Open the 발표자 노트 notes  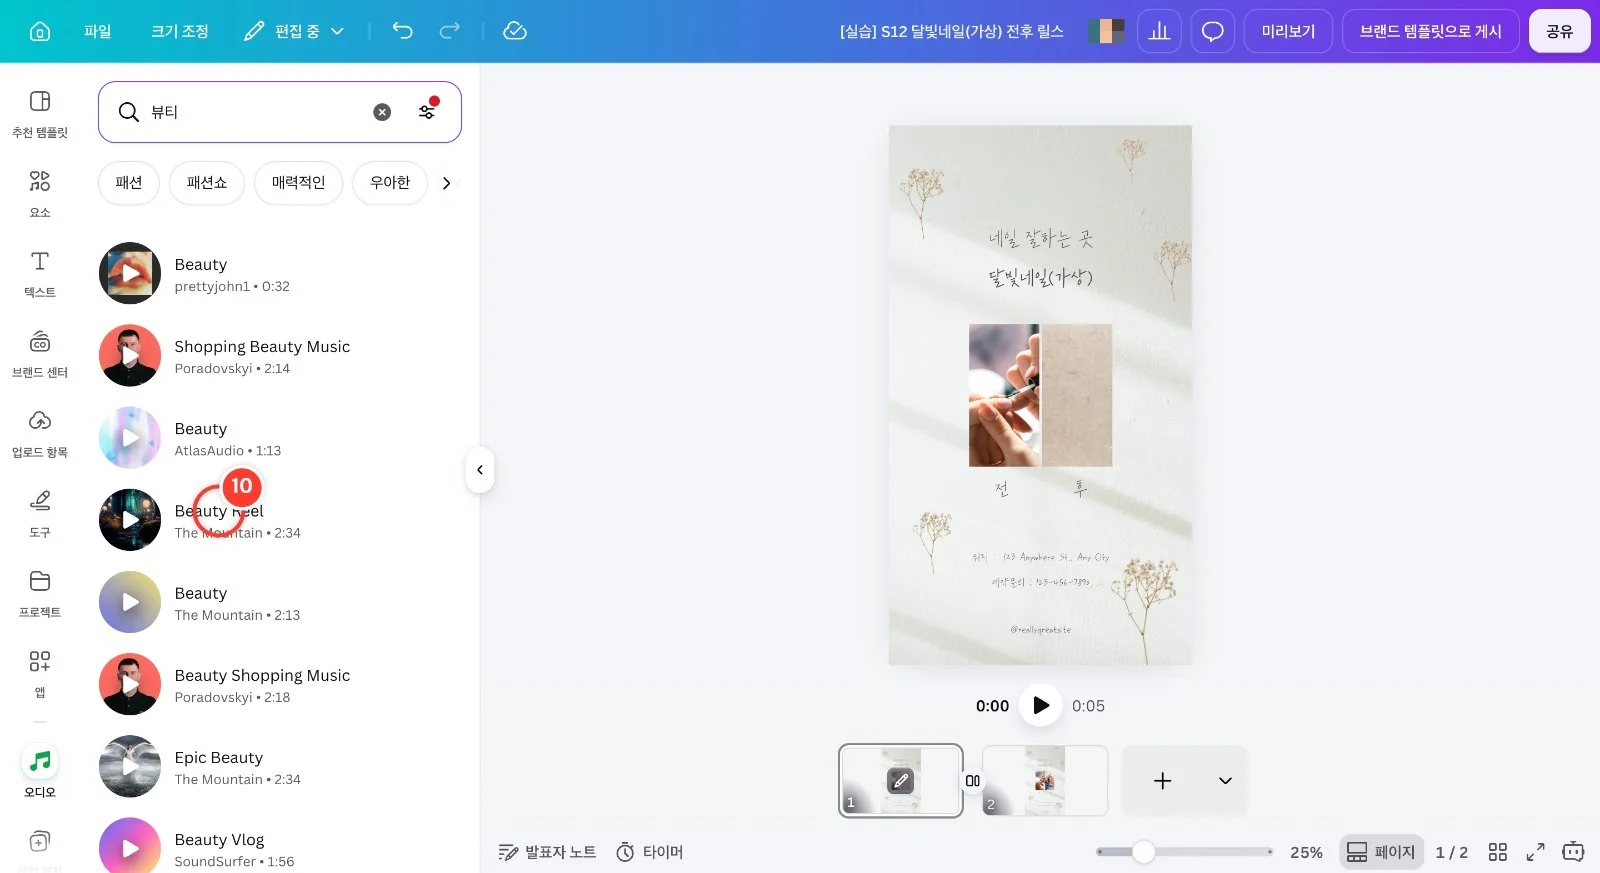[x=547, y=852]
